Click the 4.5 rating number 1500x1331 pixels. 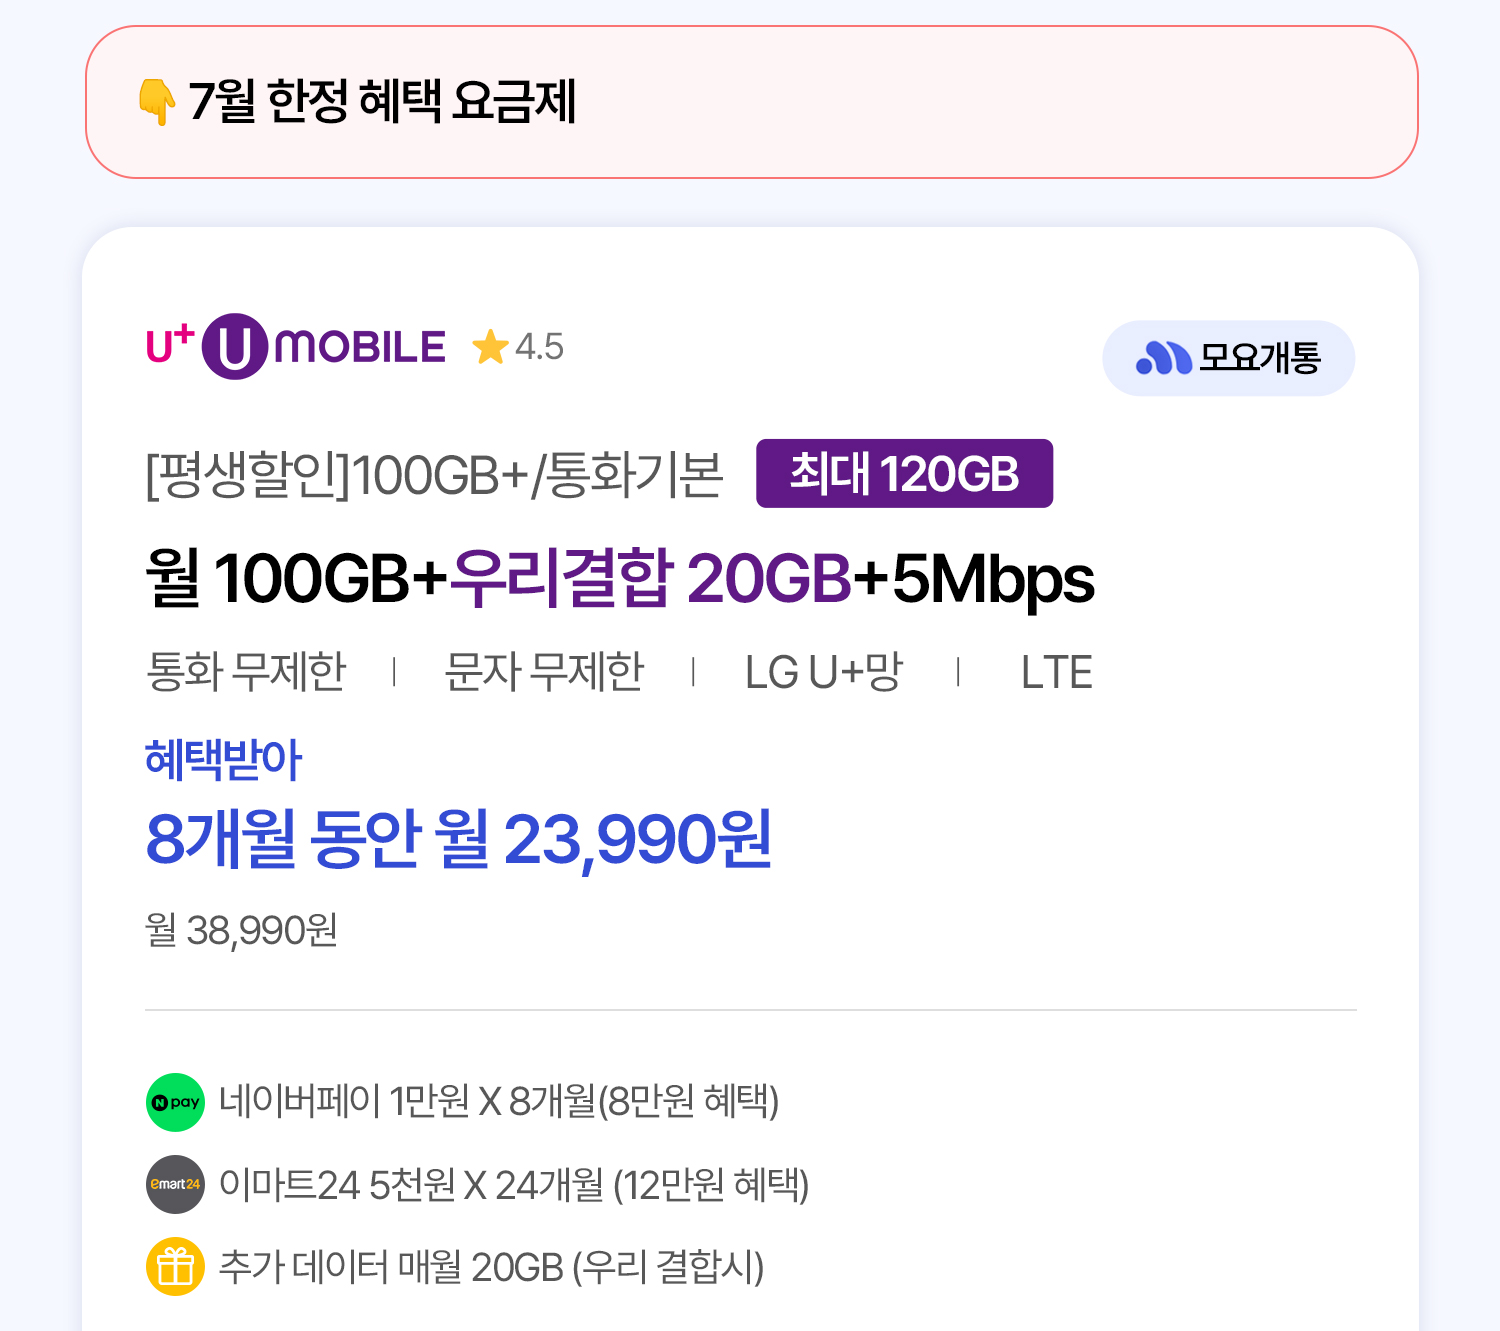click(x=539, y=347)
